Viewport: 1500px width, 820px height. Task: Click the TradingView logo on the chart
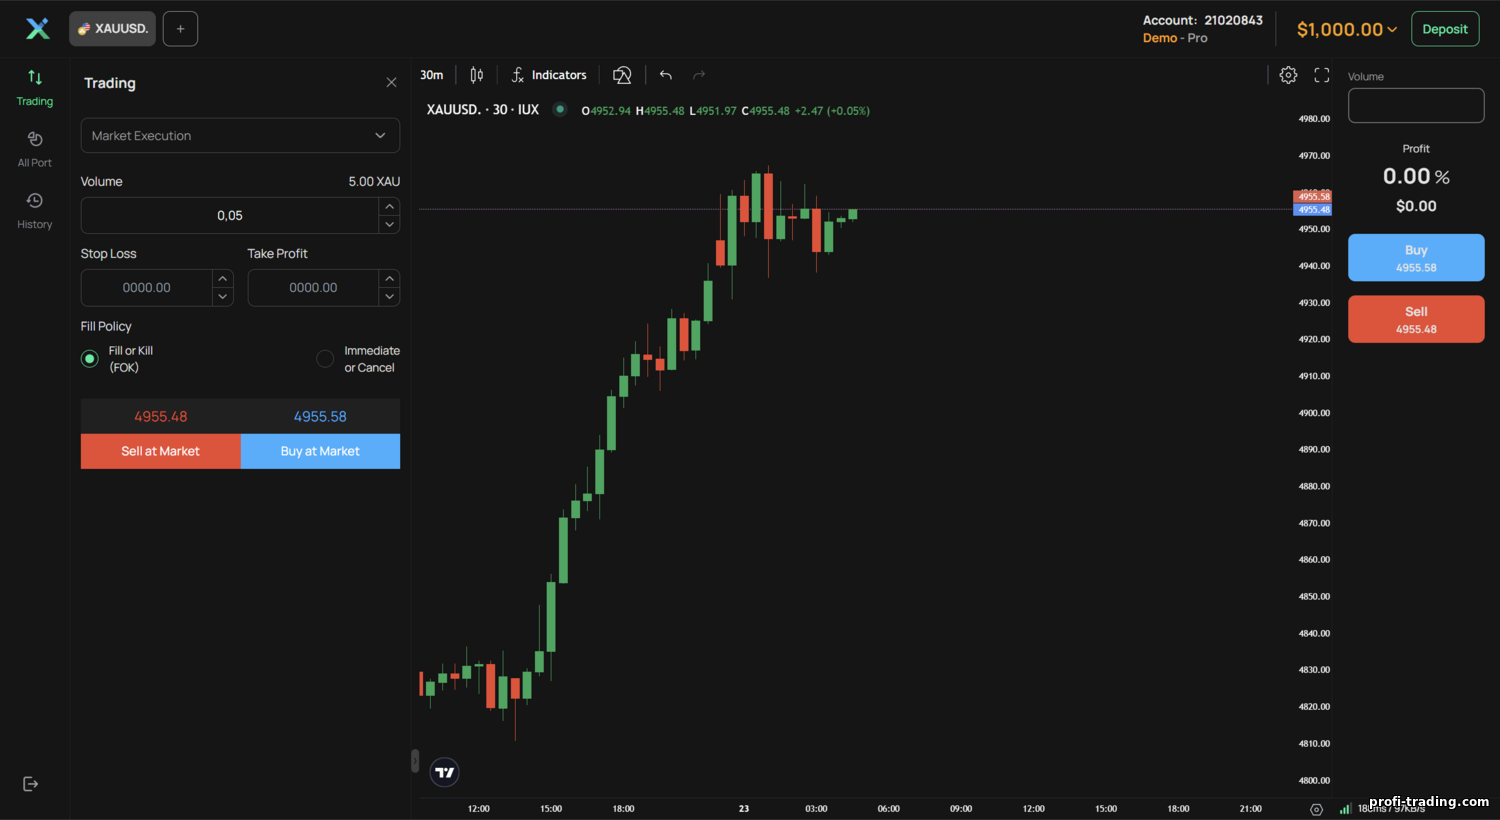[444, 771]
